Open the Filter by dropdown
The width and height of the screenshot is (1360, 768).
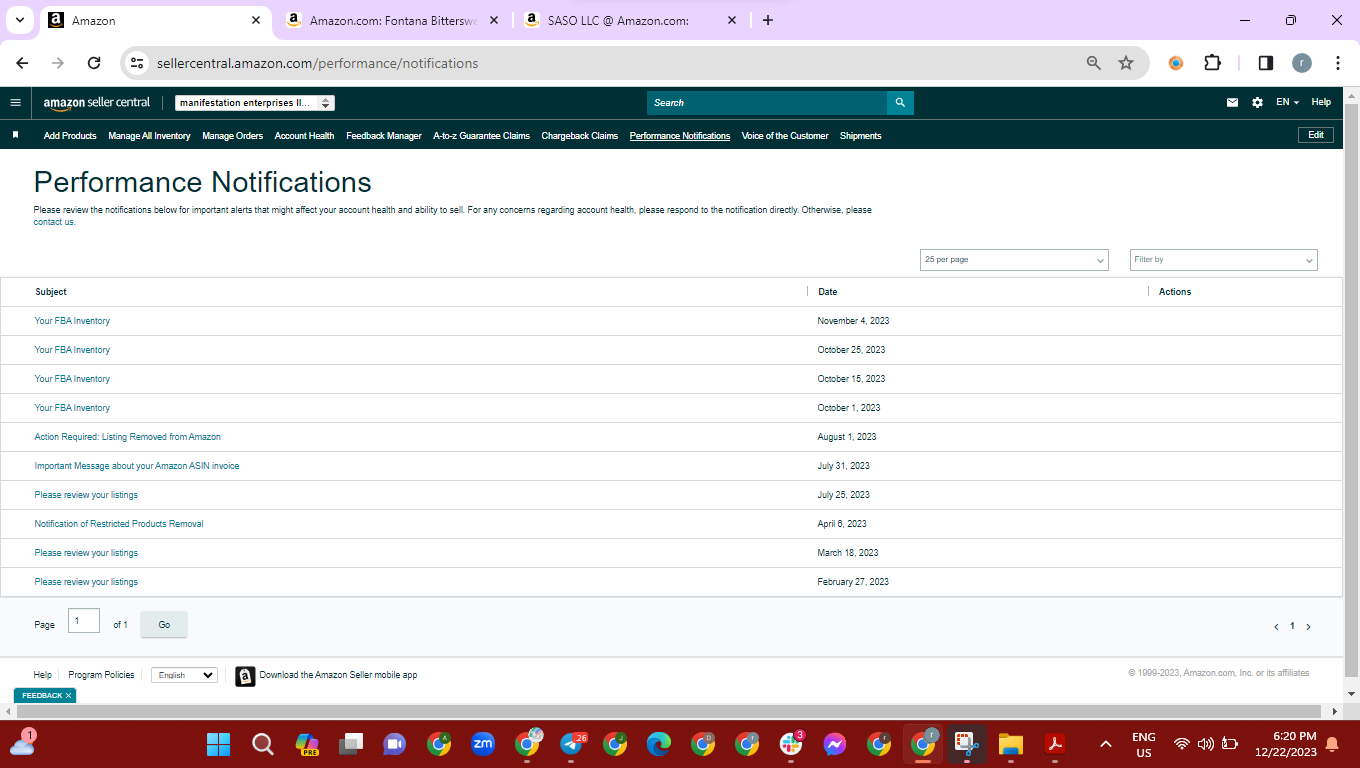pos(1224,260)
